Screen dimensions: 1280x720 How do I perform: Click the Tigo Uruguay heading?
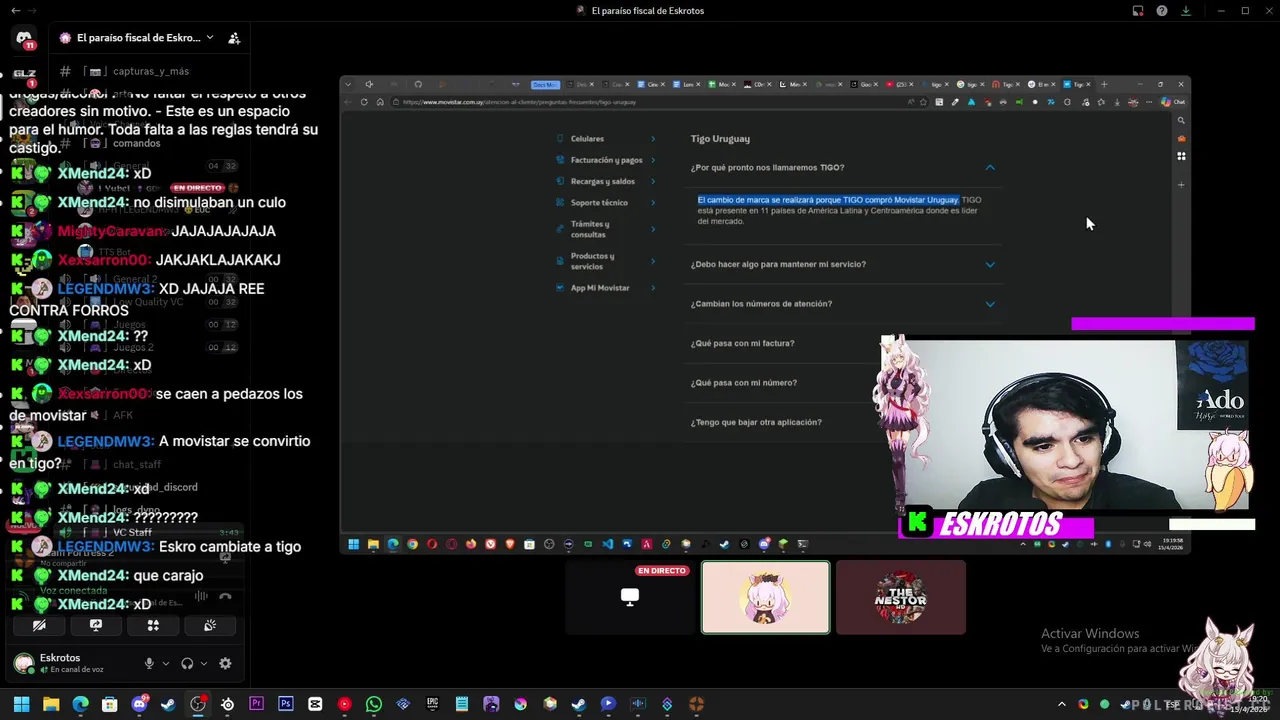[x=720, y=139]
